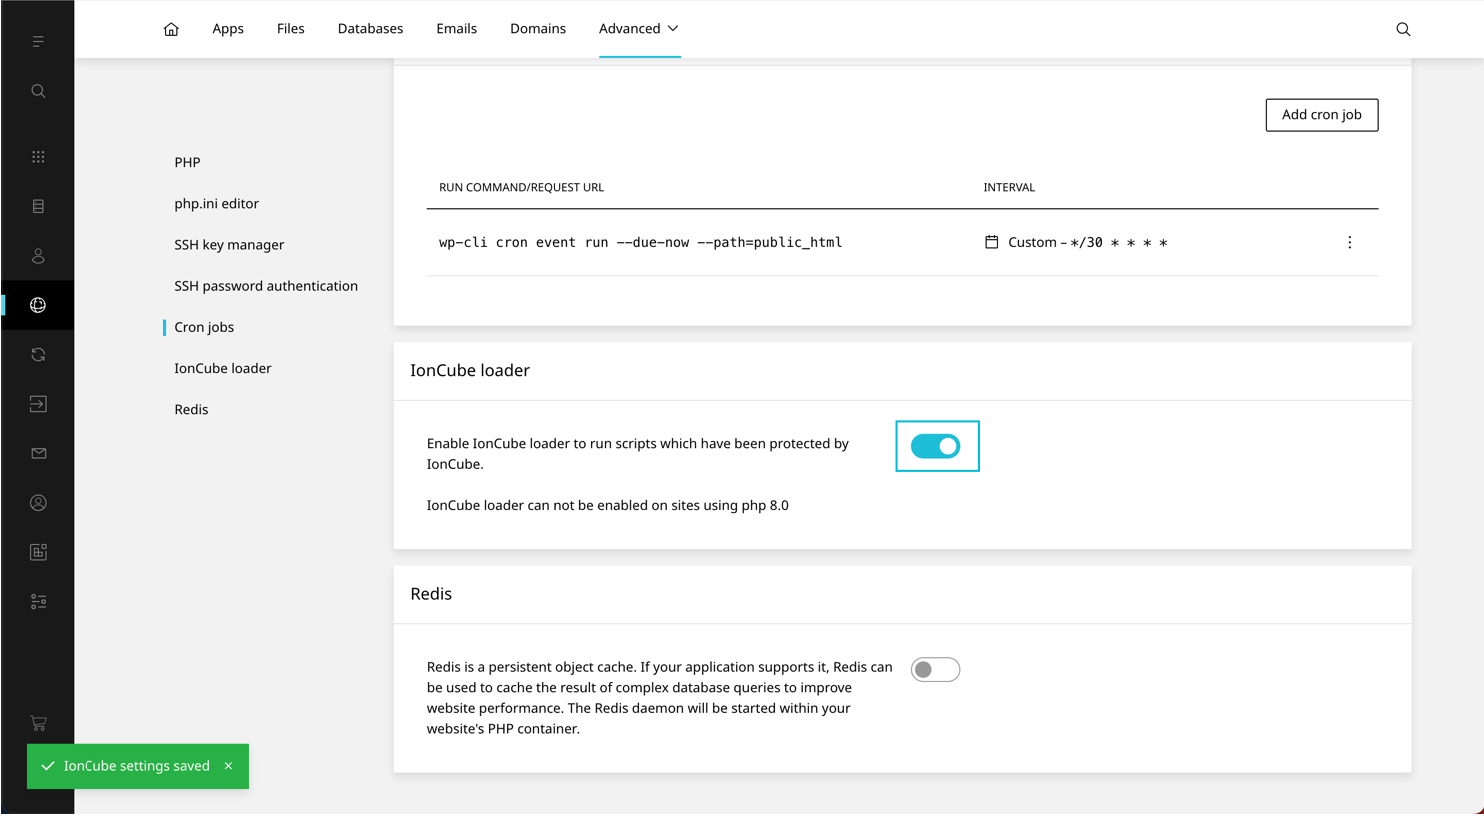1484x816 pixels.
Task: Disable the IonCube loader toggle
Action: 936,447
